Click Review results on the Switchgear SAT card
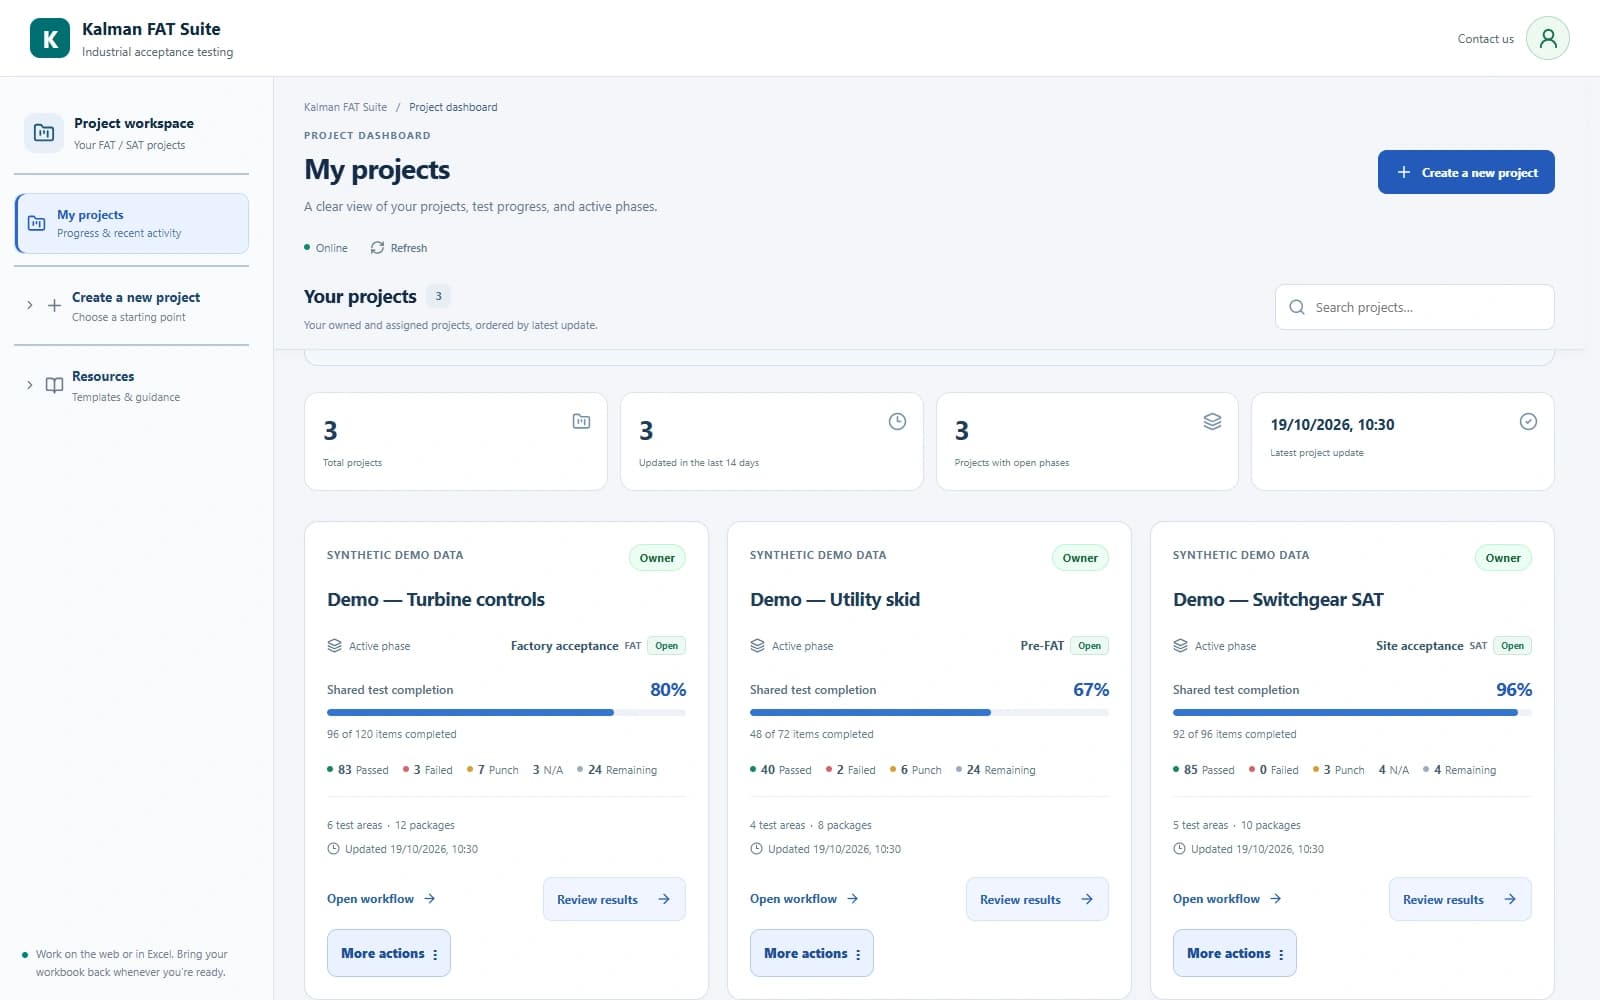Screen dimensions: 1600x1000 (x=1460, y=899)
